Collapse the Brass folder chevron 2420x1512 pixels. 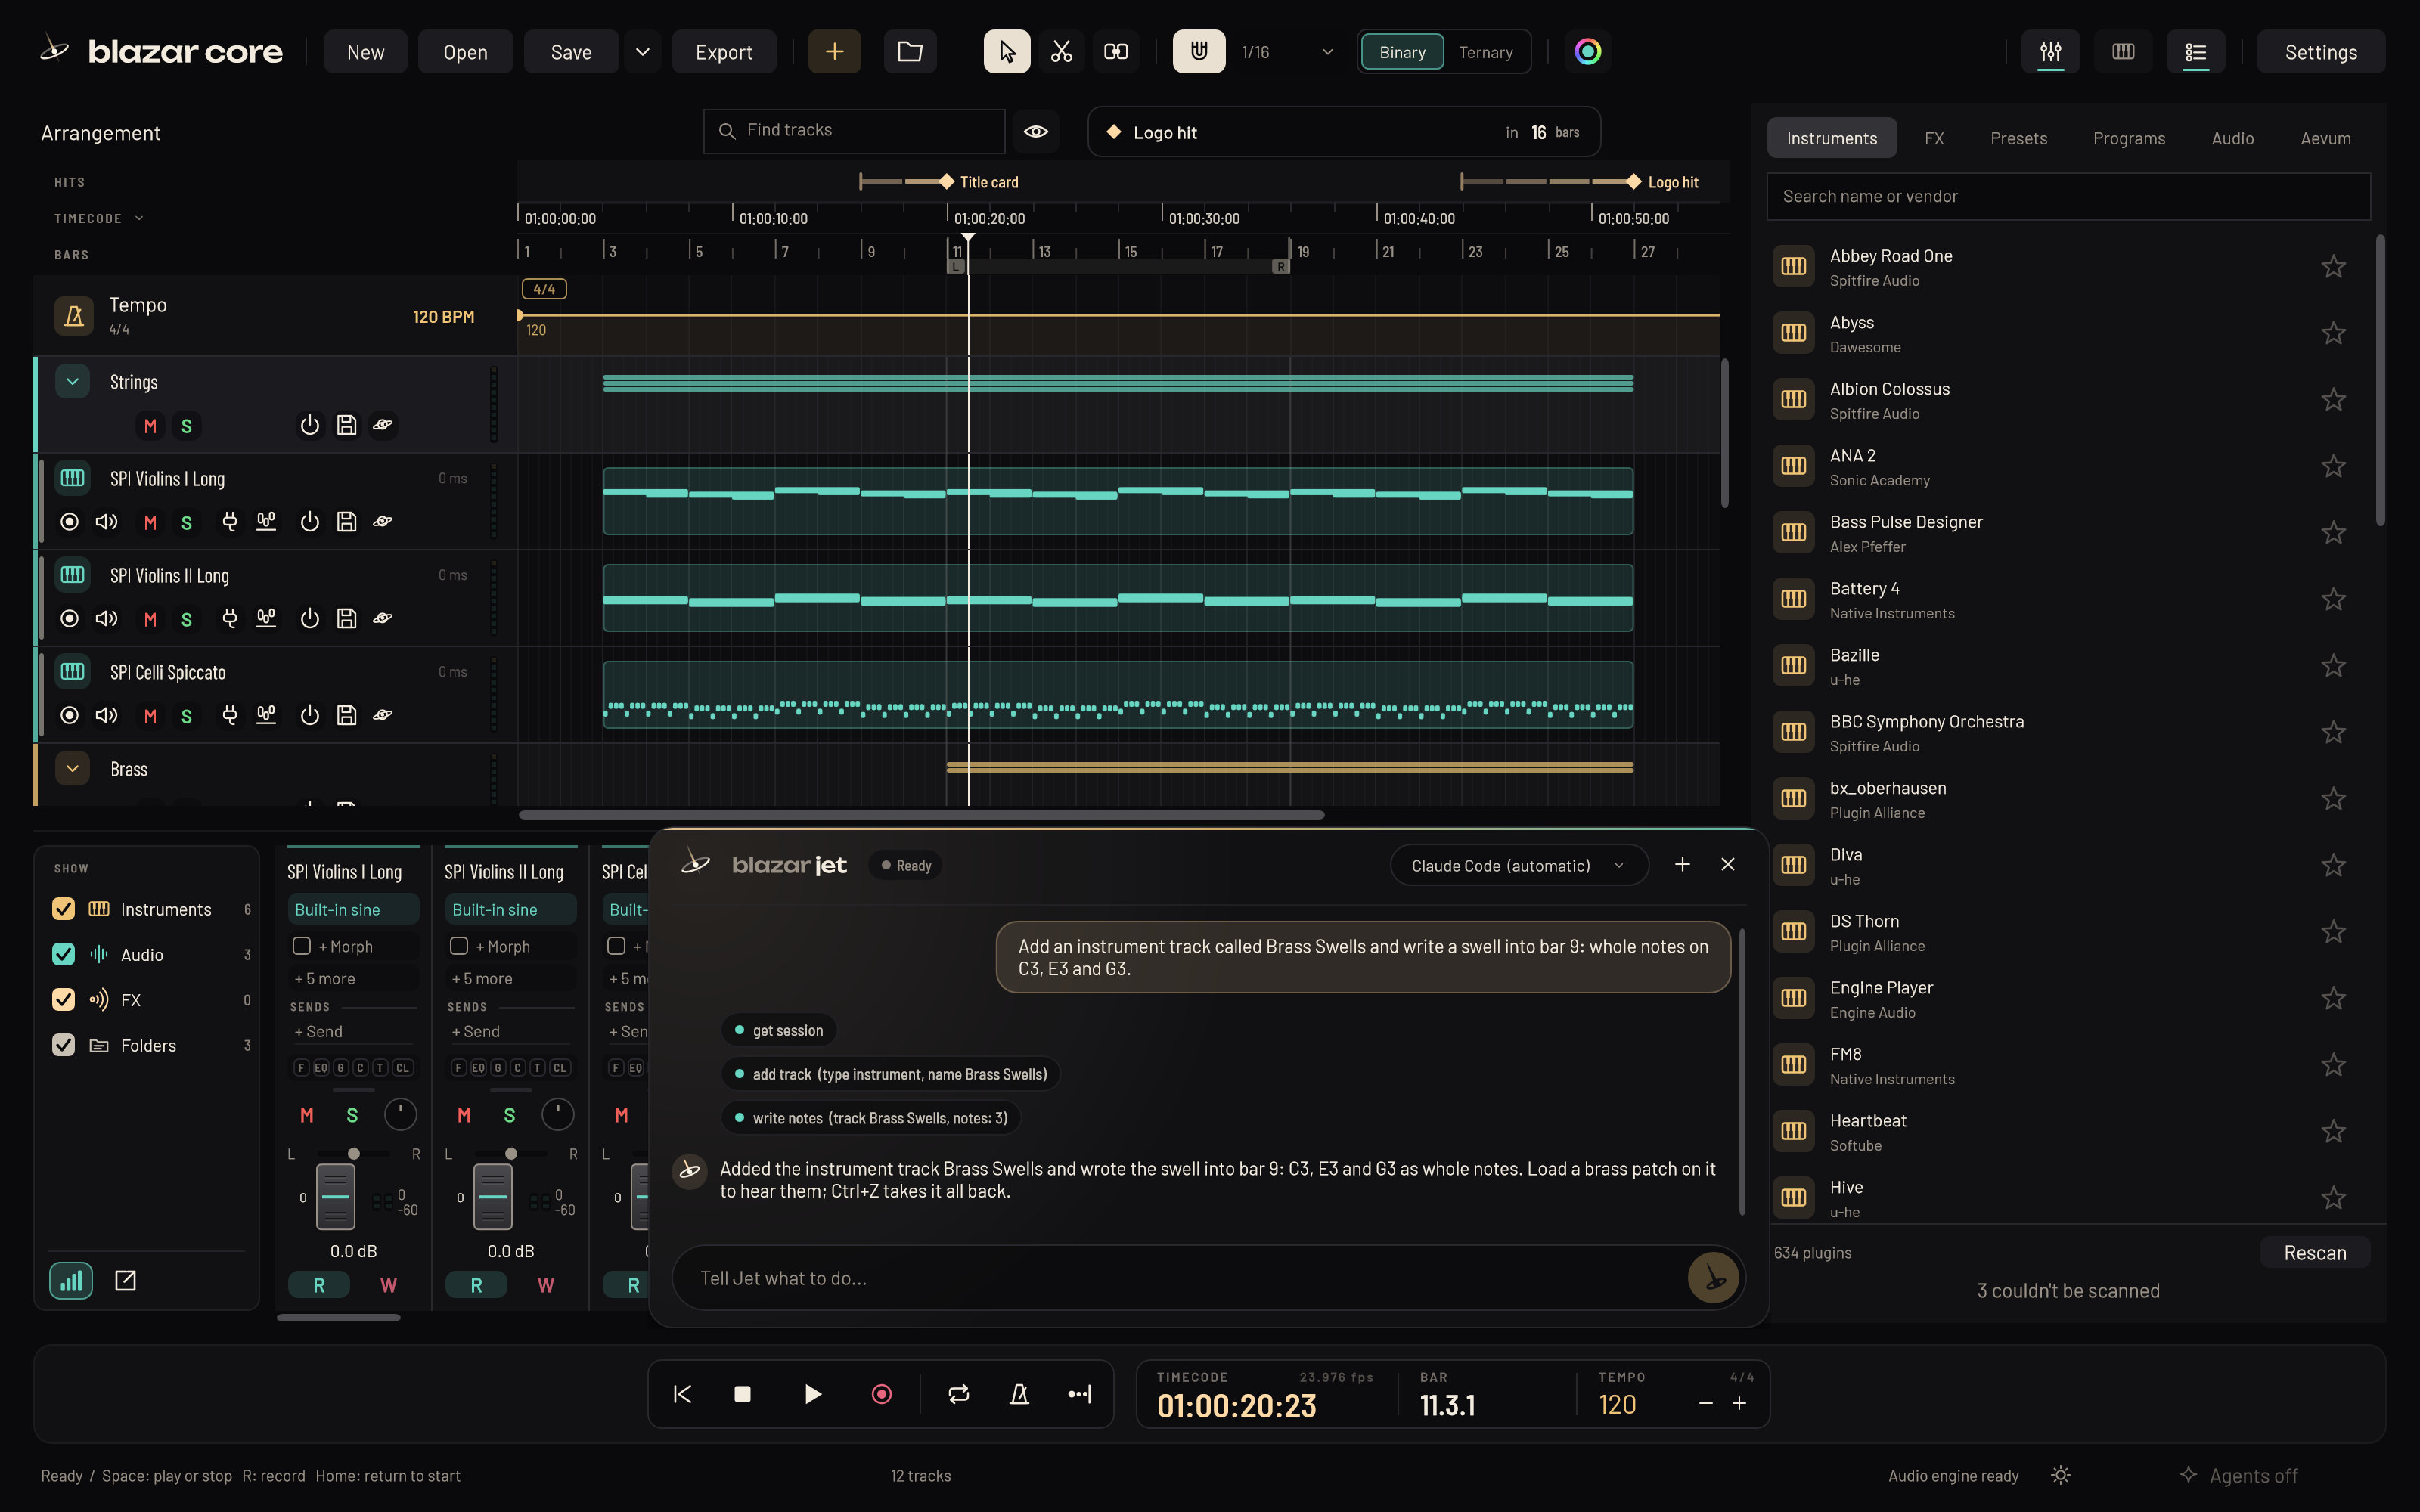pyautogui.click(x=72, y=768)
